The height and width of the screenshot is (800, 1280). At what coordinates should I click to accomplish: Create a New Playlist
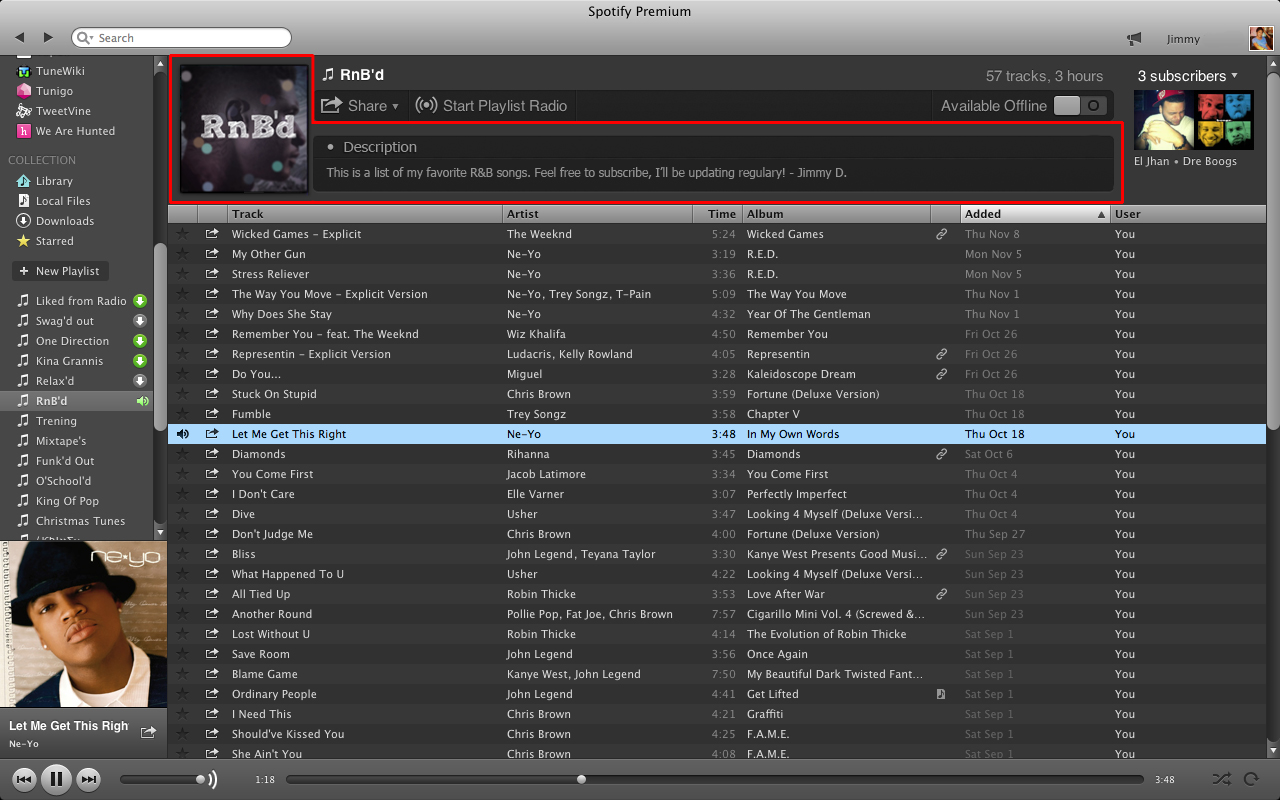tap(59, 271)
